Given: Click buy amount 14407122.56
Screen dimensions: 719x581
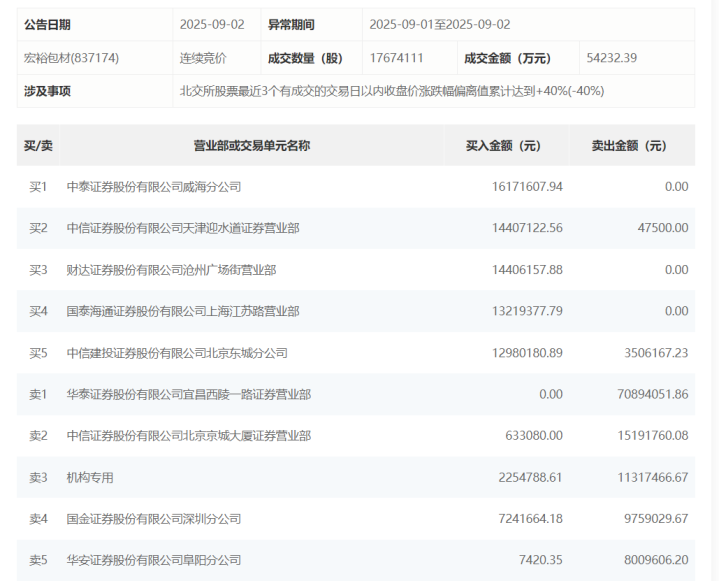Looking at the screenshot, I should click(527, 228).
